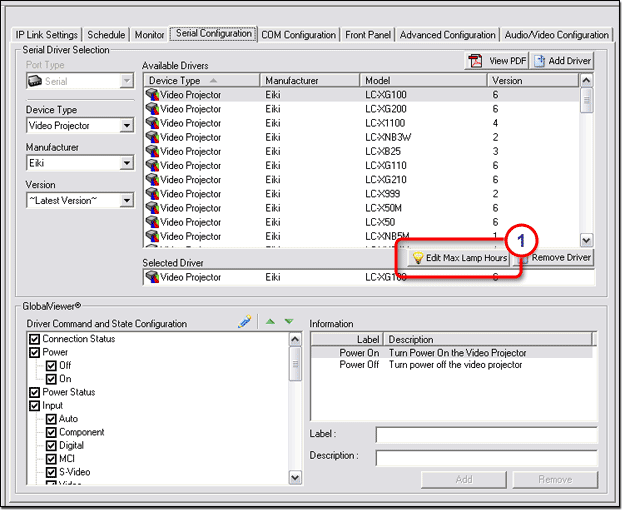Switch to IP Link Settings tab
This screenshot has width=630, height=517.
[47, 35]
